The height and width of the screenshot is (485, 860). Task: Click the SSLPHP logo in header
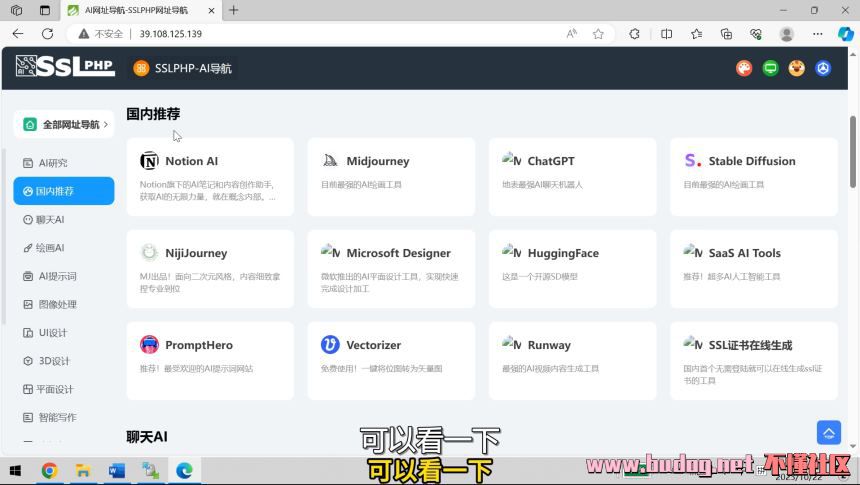[65, 68]
